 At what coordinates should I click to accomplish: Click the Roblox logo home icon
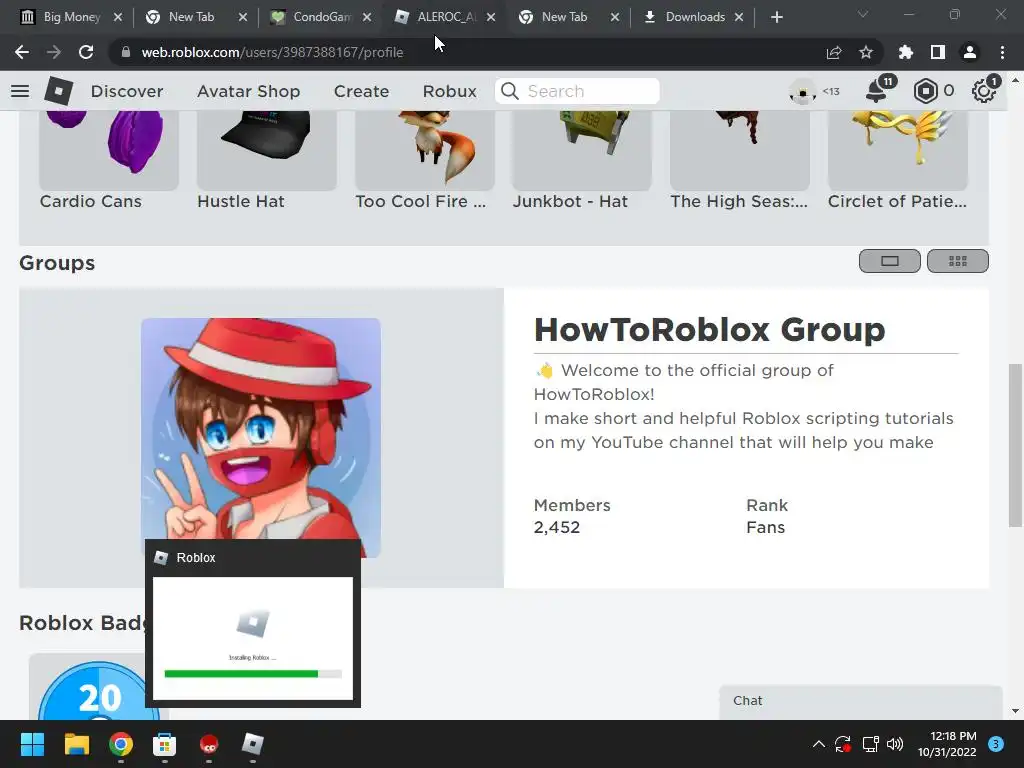pyautogui.click(x=58, y=91)
